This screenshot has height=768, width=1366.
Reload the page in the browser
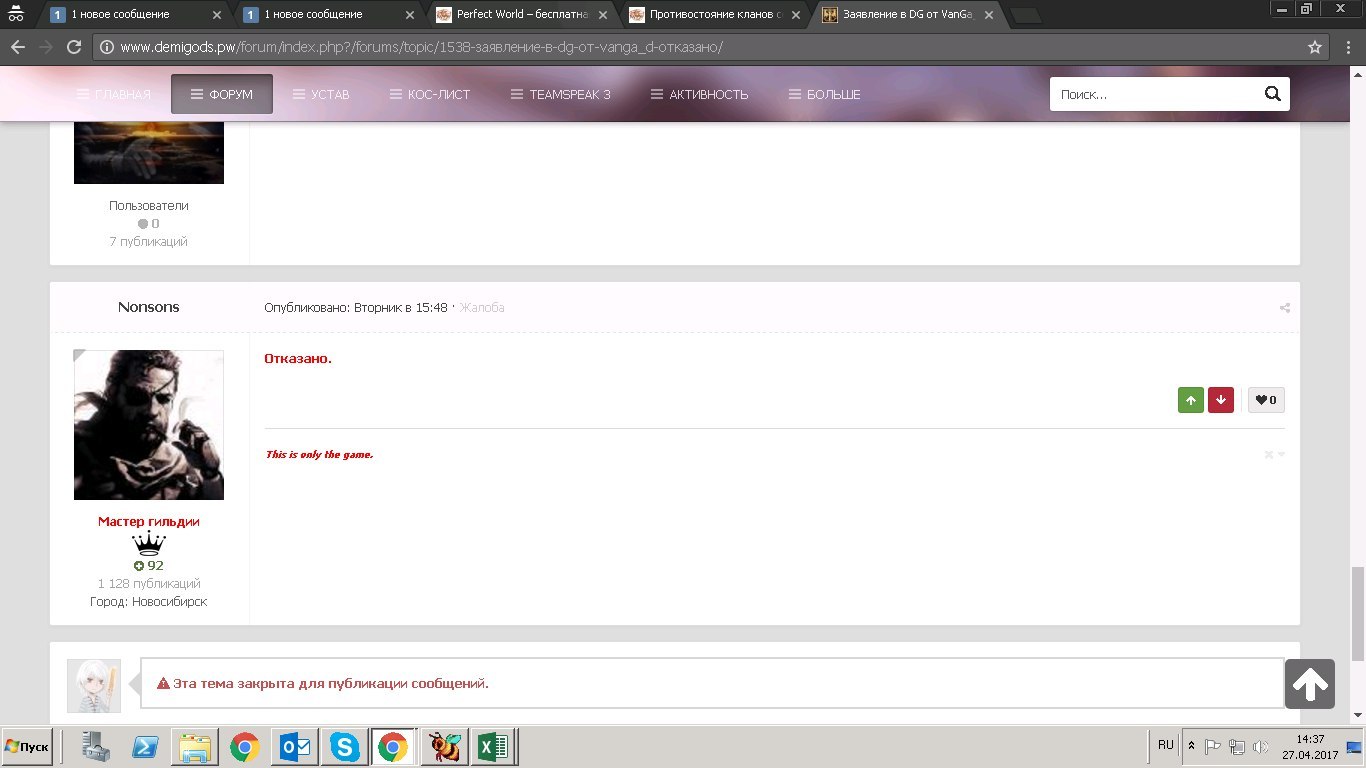tap(74, 47)
